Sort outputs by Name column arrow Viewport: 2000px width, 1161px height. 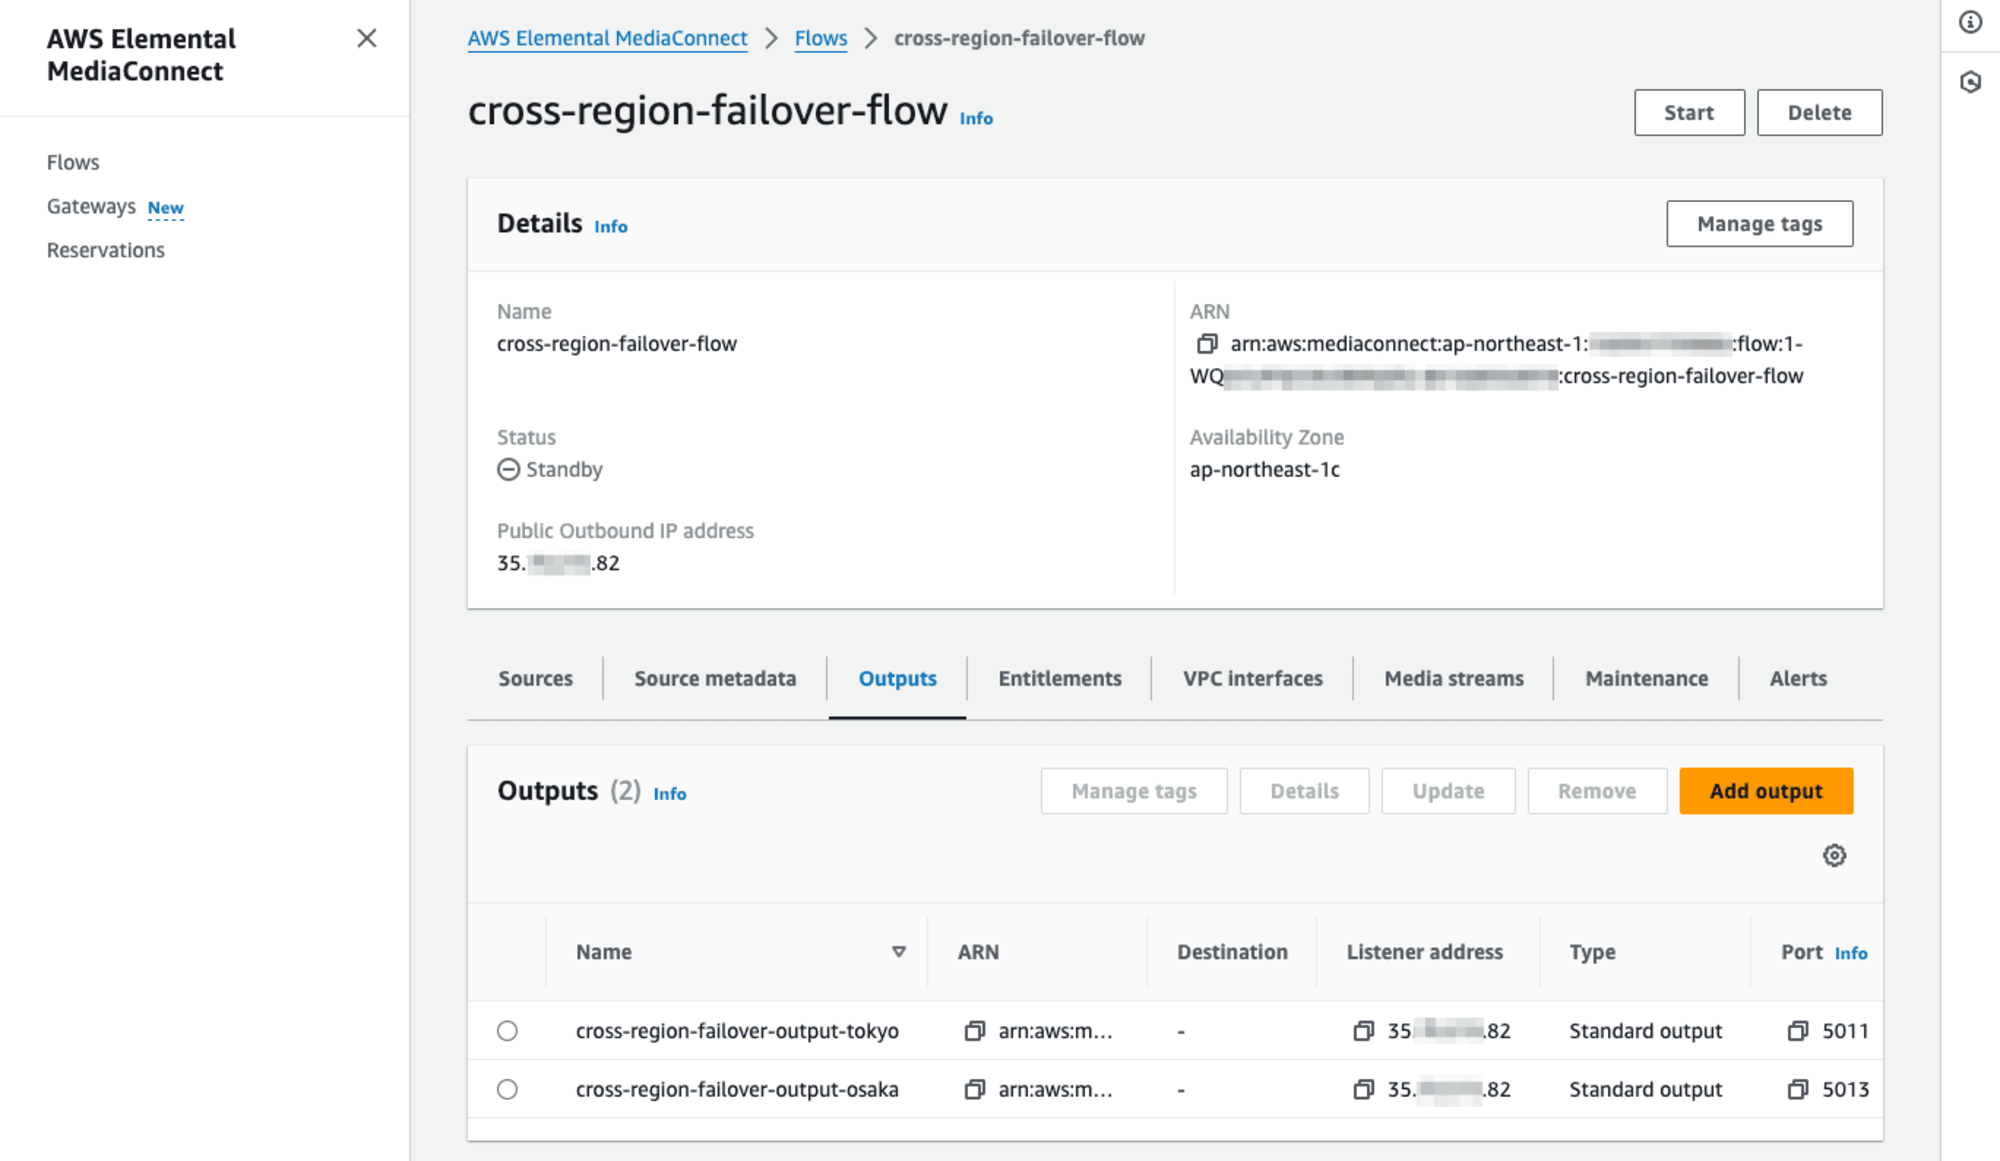[x=898, y=952]
